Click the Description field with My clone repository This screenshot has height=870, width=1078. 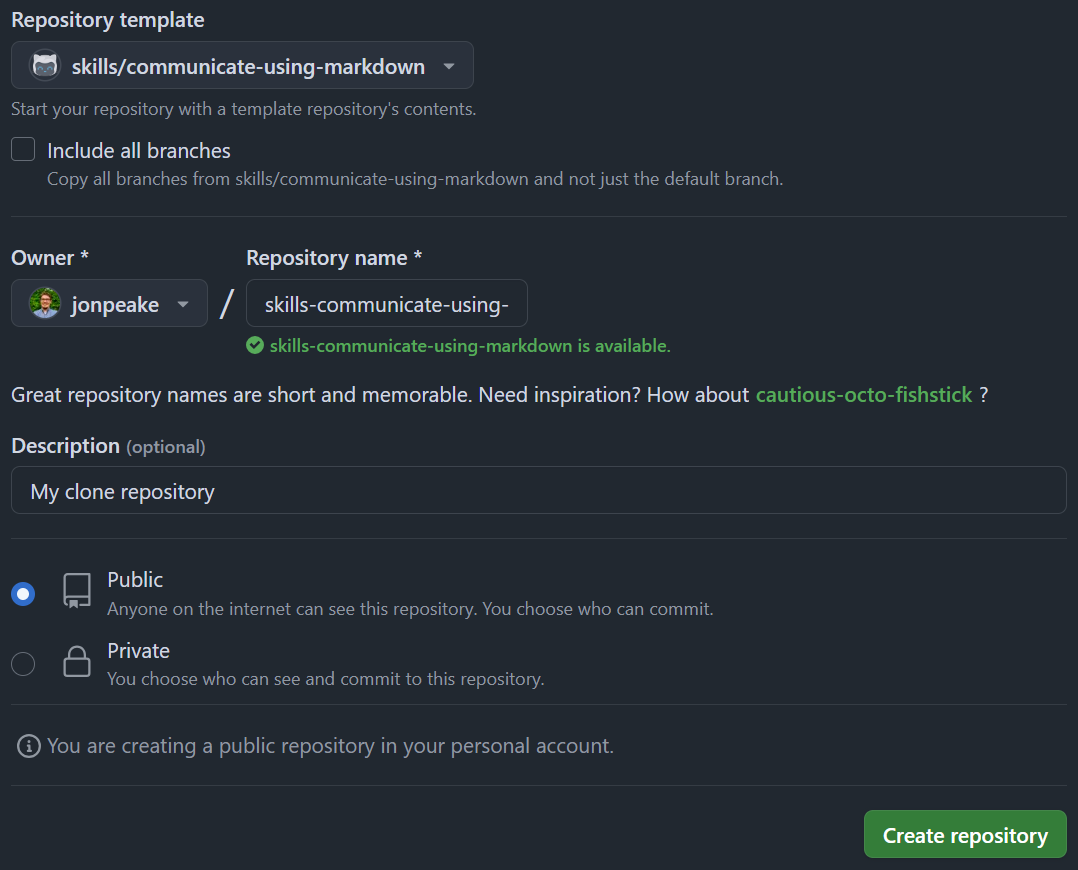coord(538,490)
